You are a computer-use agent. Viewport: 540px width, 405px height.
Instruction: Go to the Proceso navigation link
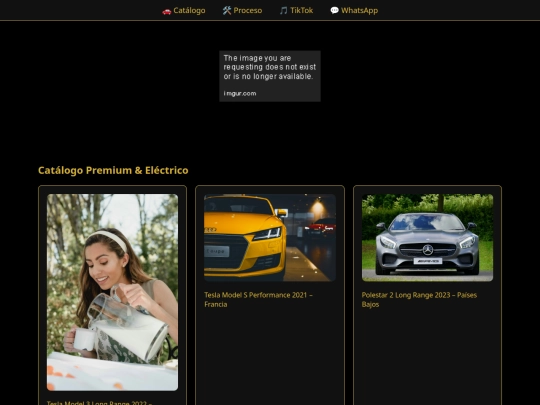[242, 10]
